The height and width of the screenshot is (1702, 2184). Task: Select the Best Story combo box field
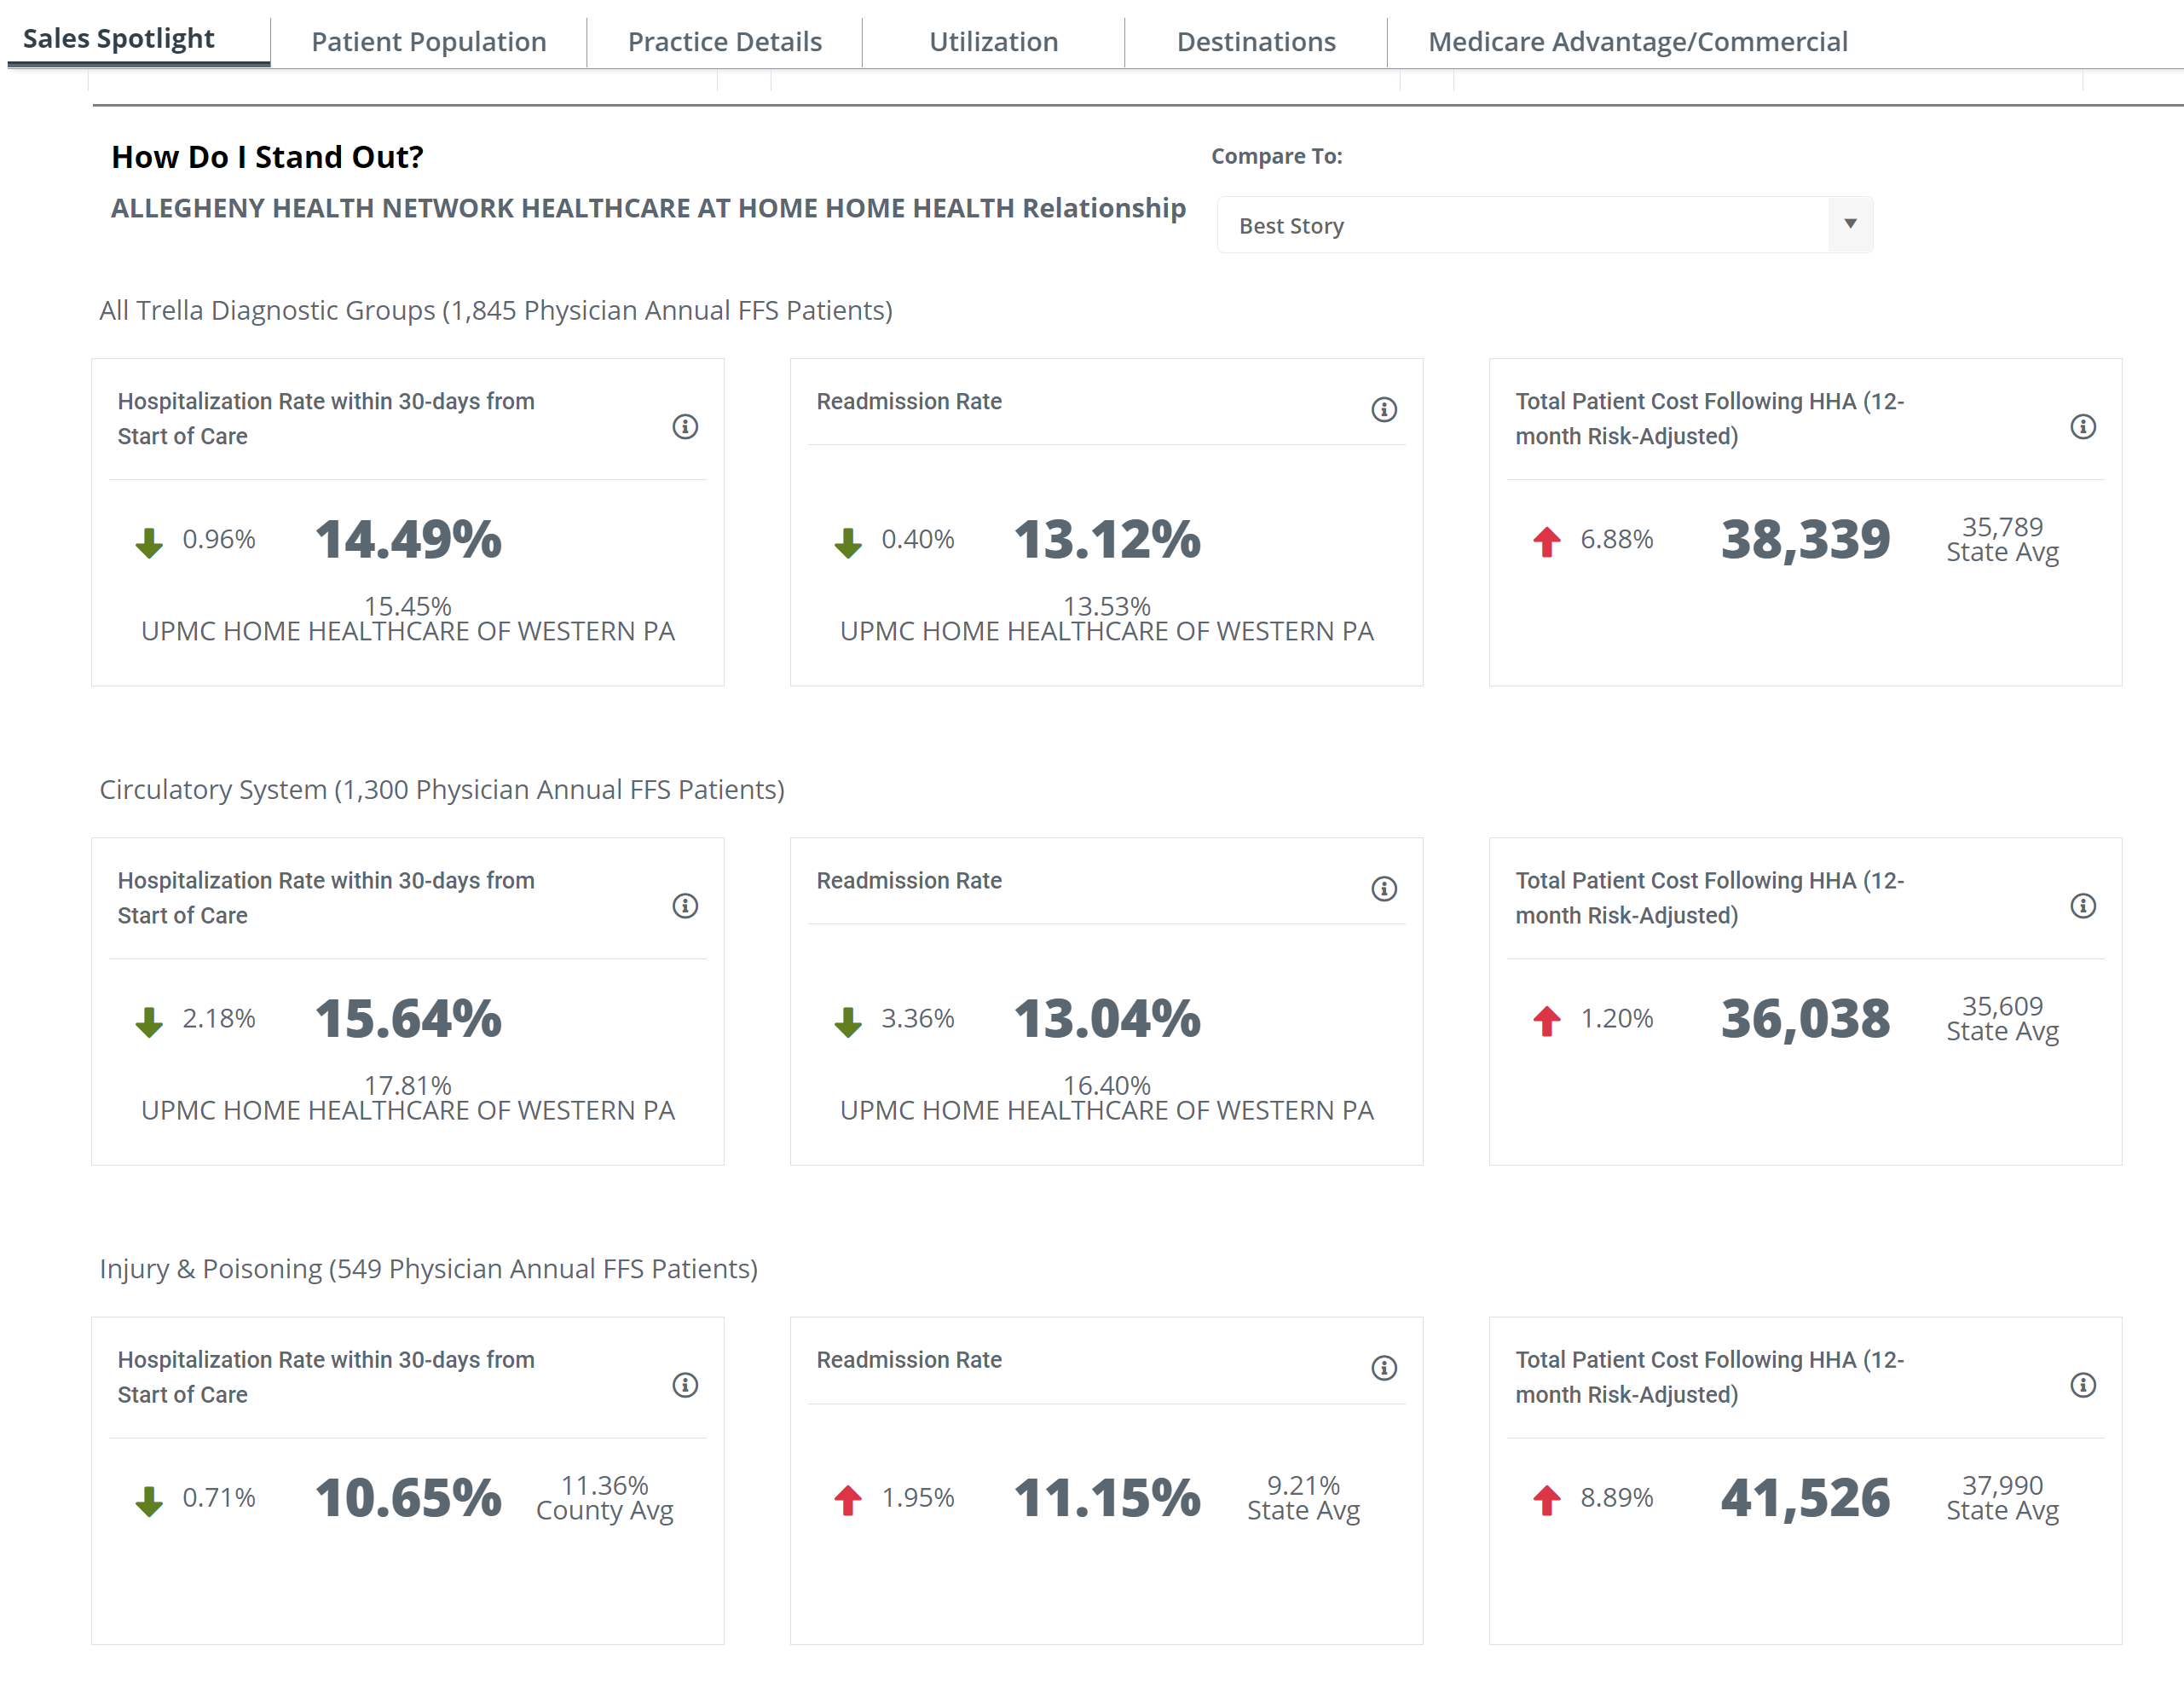pos(1544,225)
